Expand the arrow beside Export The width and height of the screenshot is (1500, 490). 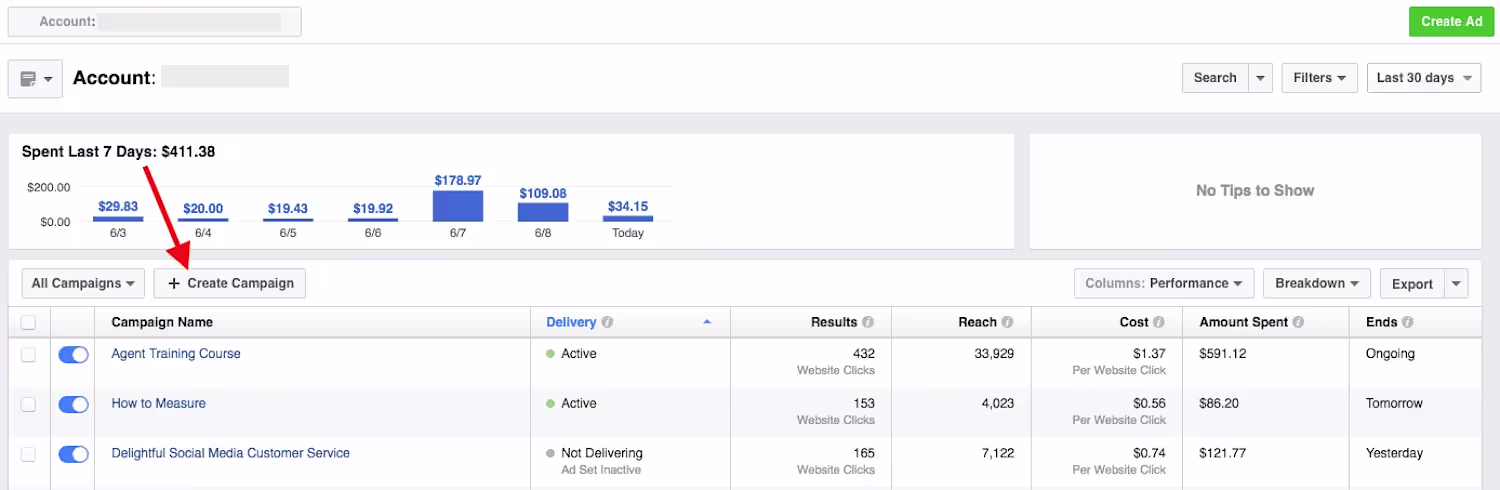1456,284
